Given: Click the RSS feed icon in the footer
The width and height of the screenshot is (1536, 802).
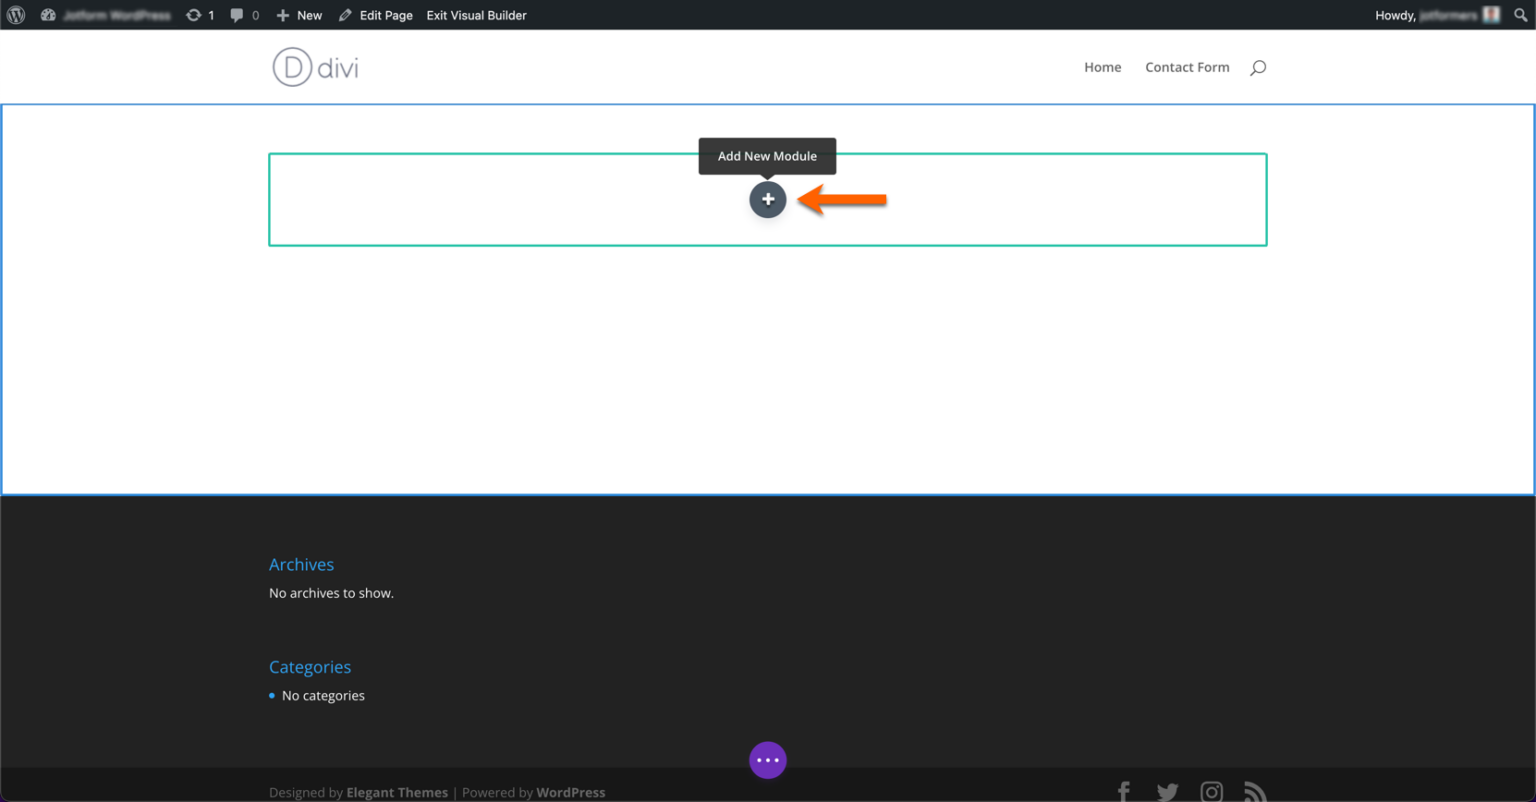Looking at the screenshot, I should tap(1255, 790).
